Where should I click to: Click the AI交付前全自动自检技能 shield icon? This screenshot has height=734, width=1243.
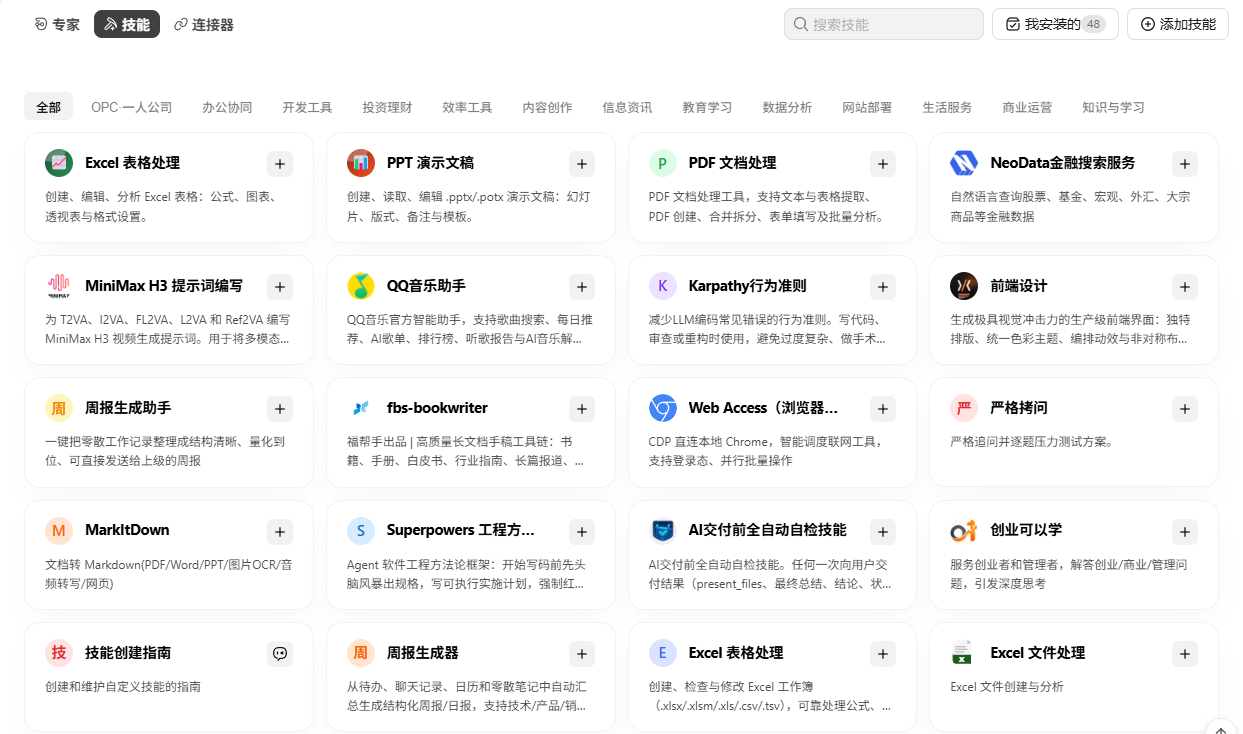pyautogui.click(x=663, y=531)
